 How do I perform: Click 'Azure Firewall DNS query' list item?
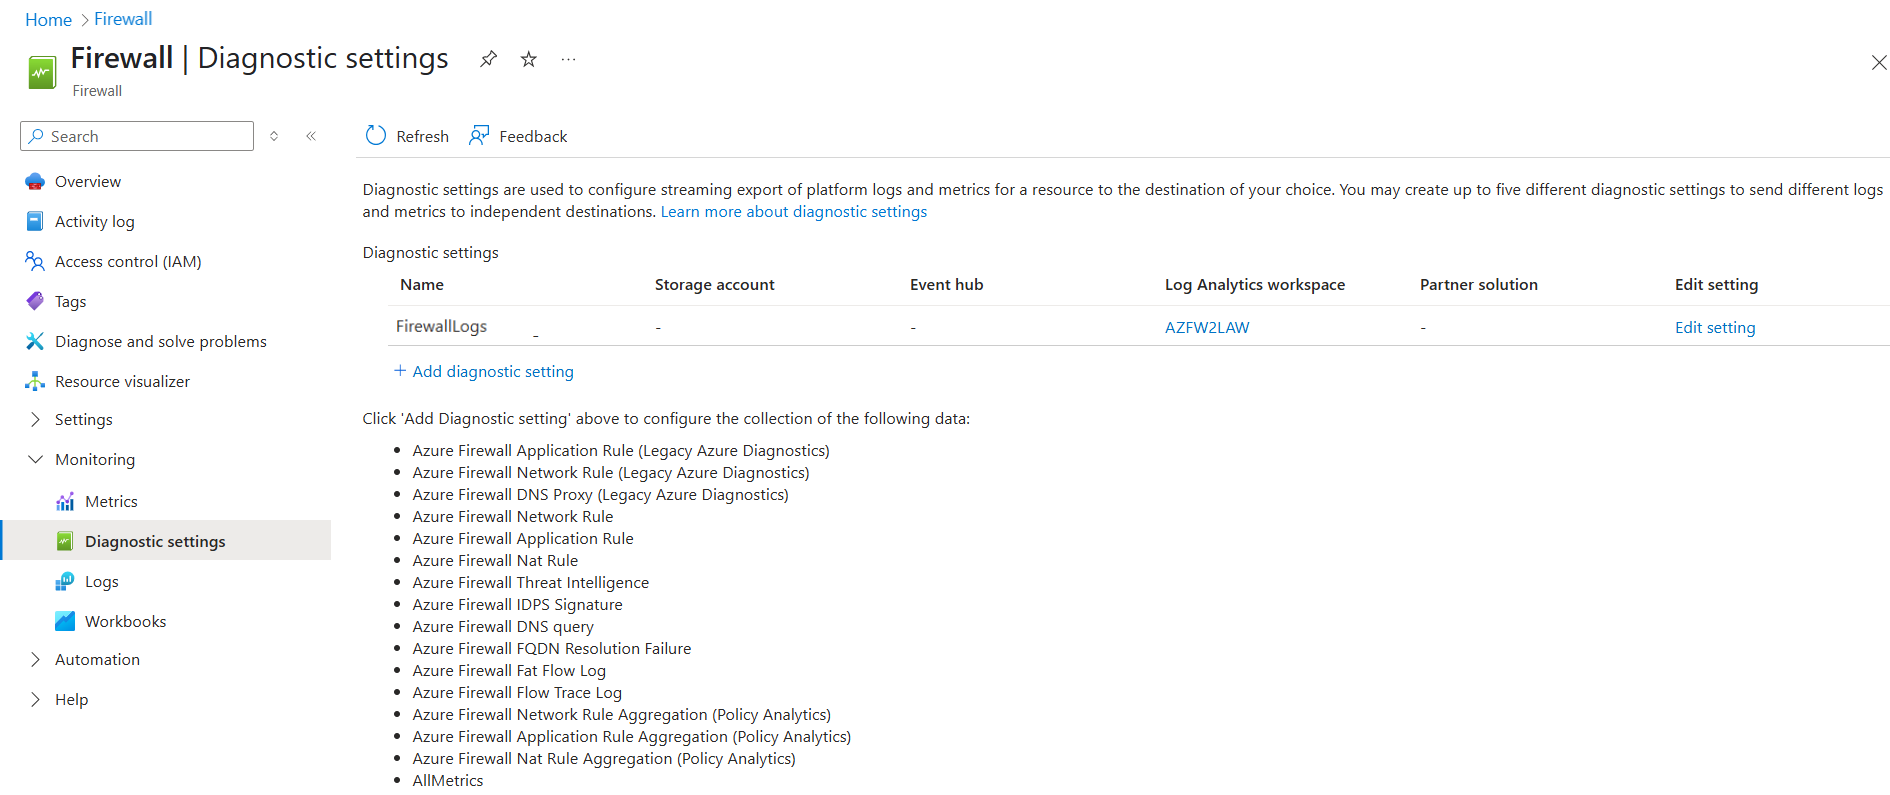503,627
